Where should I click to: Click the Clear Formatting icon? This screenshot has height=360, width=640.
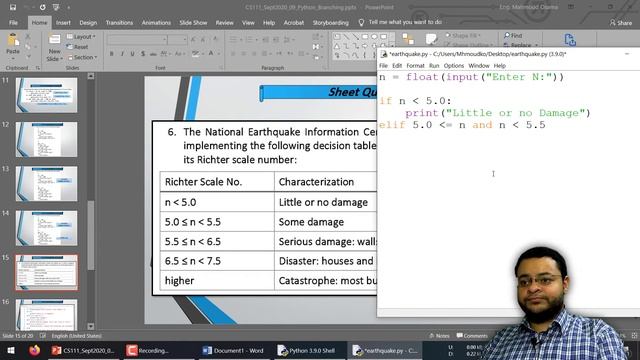tap(215, 40)
